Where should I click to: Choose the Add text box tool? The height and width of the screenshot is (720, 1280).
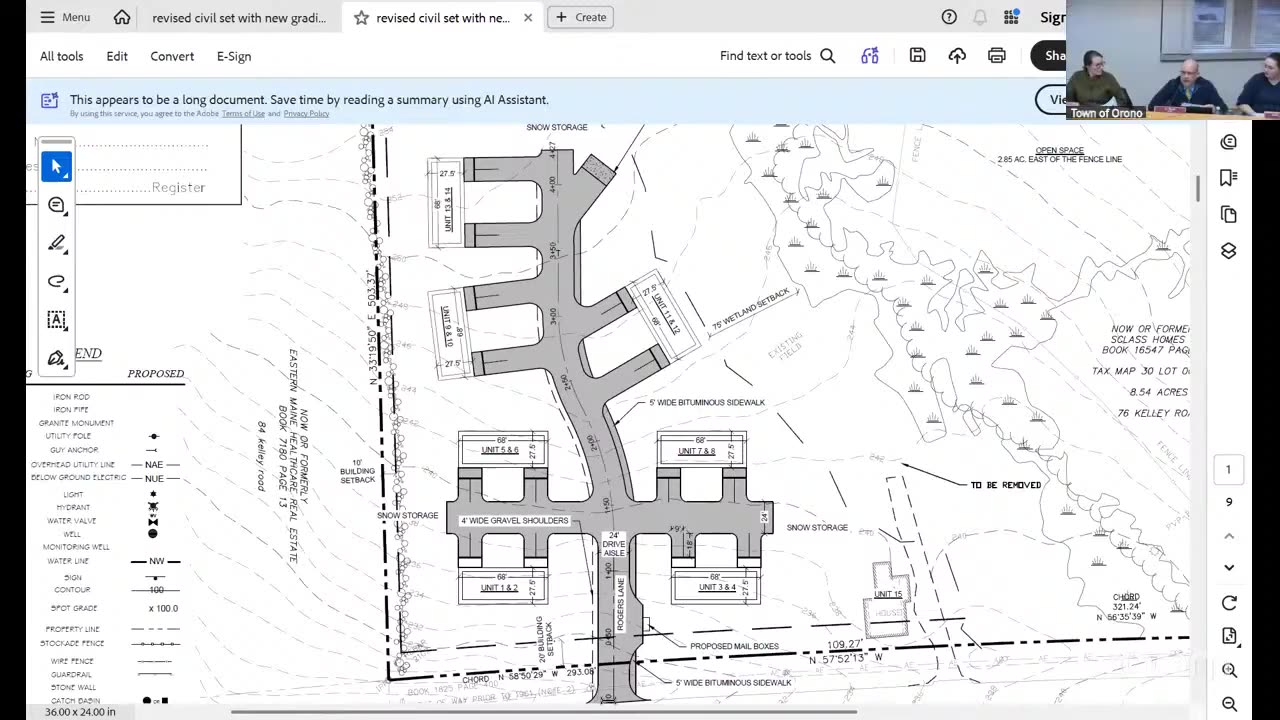pyautogui.click(x=56, y=320)
